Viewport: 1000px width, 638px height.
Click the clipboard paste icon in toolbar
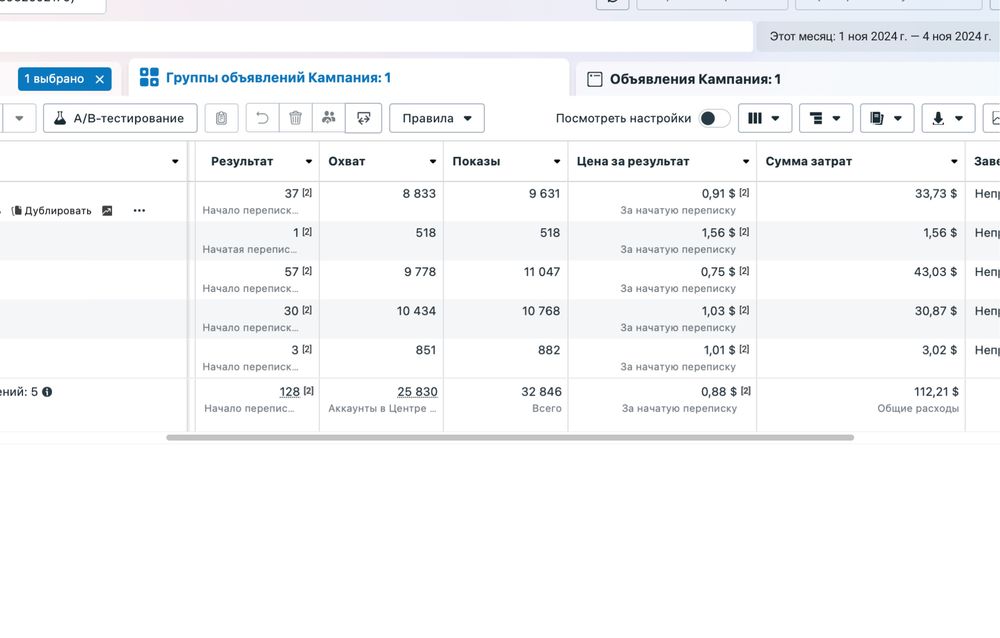221,118
